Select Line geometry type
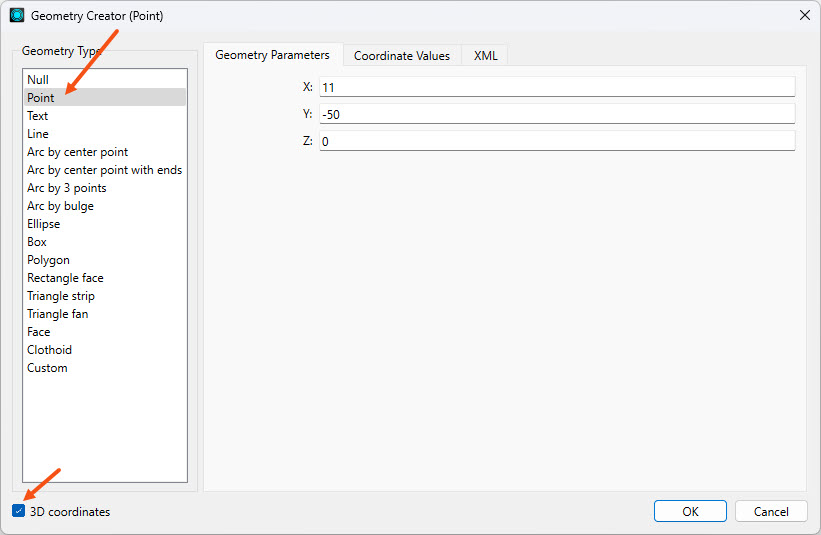Viewport: 821px width, 535px height. [x=105, y=133]
